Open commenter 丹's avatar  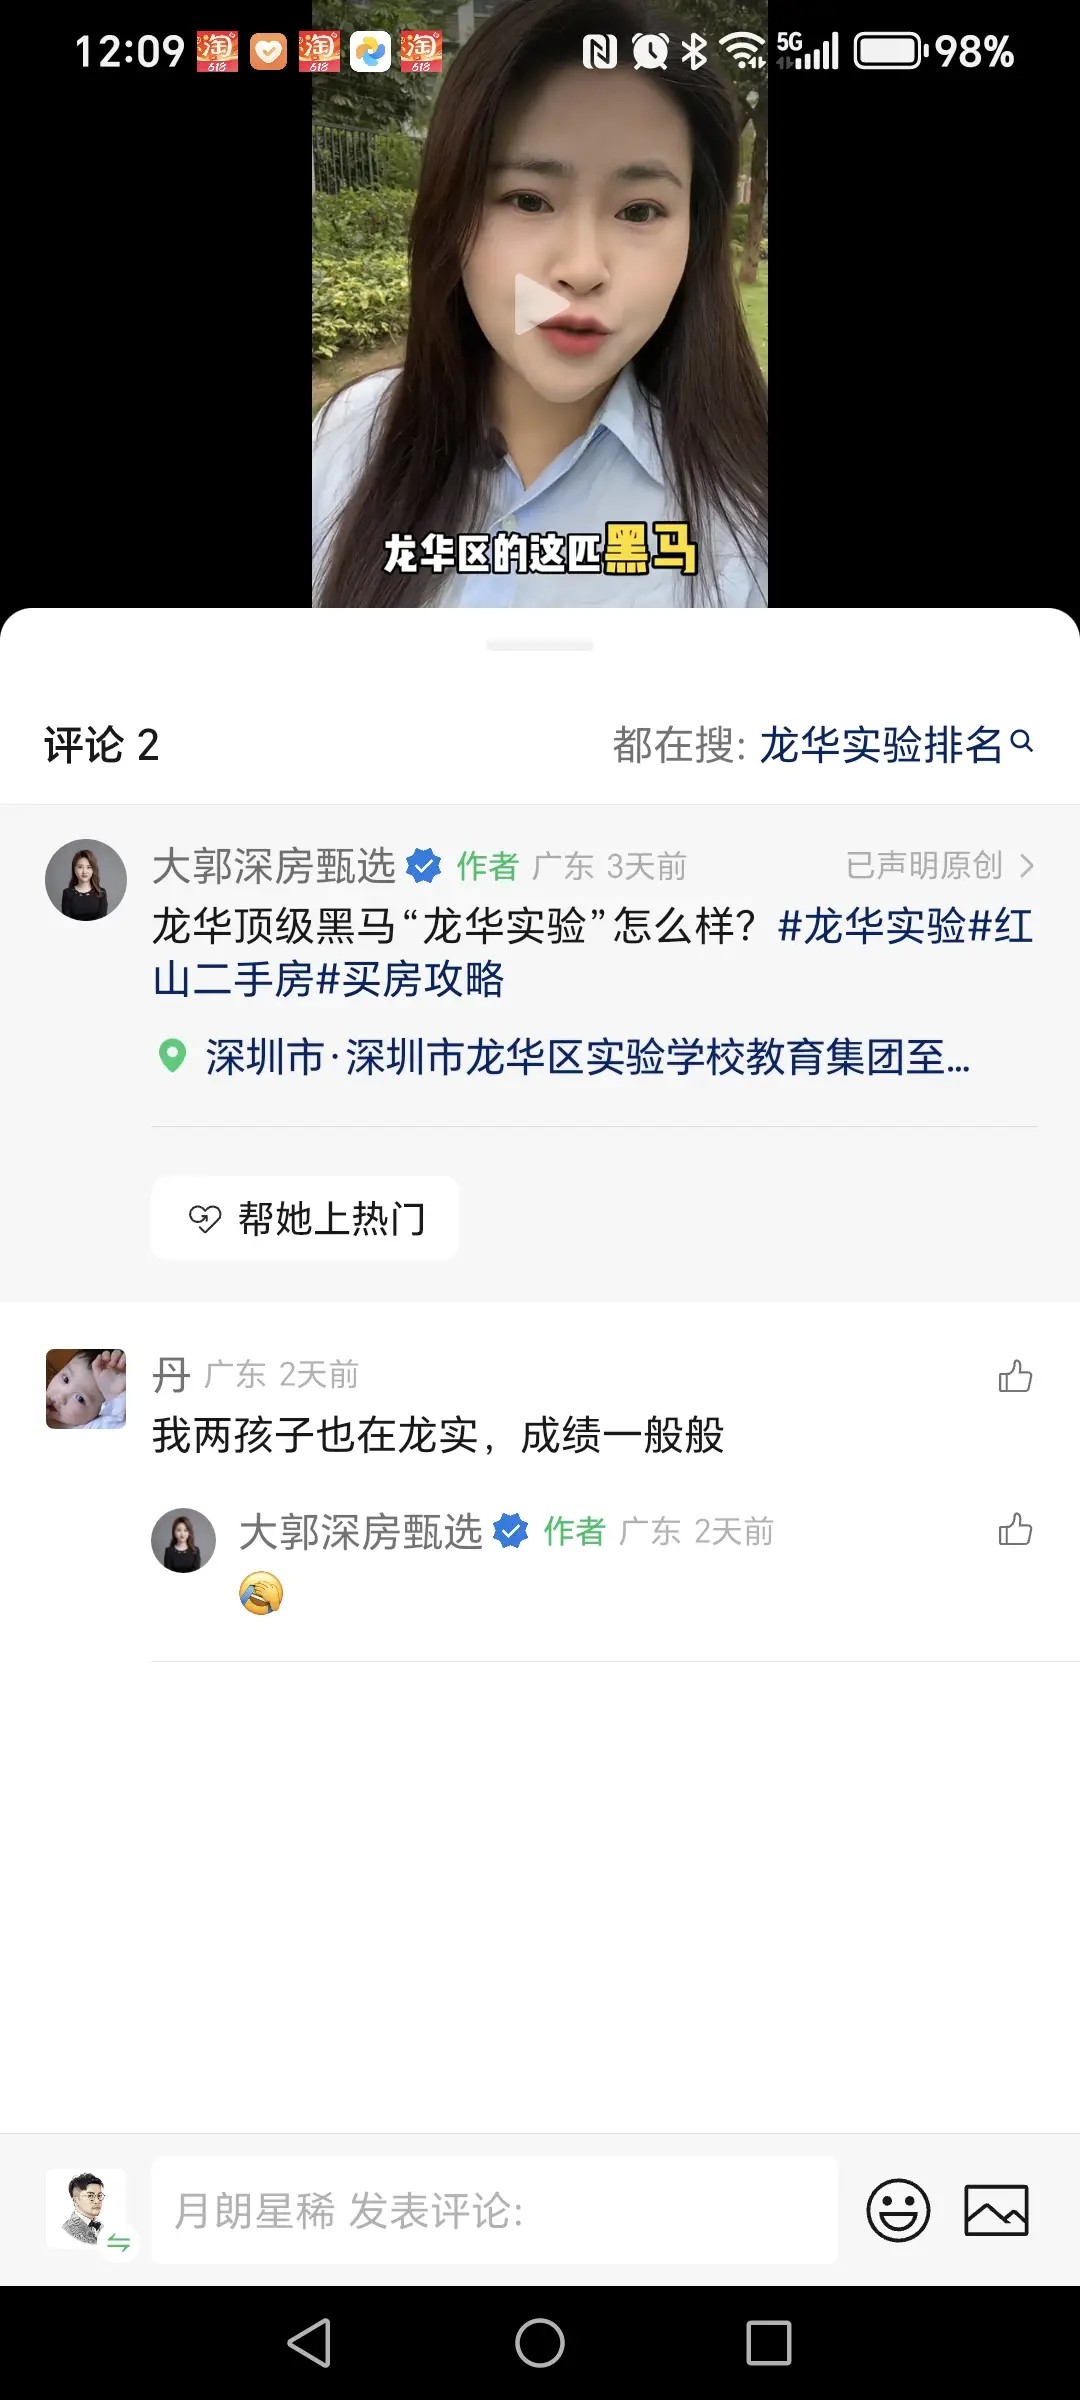[86, 1389]
